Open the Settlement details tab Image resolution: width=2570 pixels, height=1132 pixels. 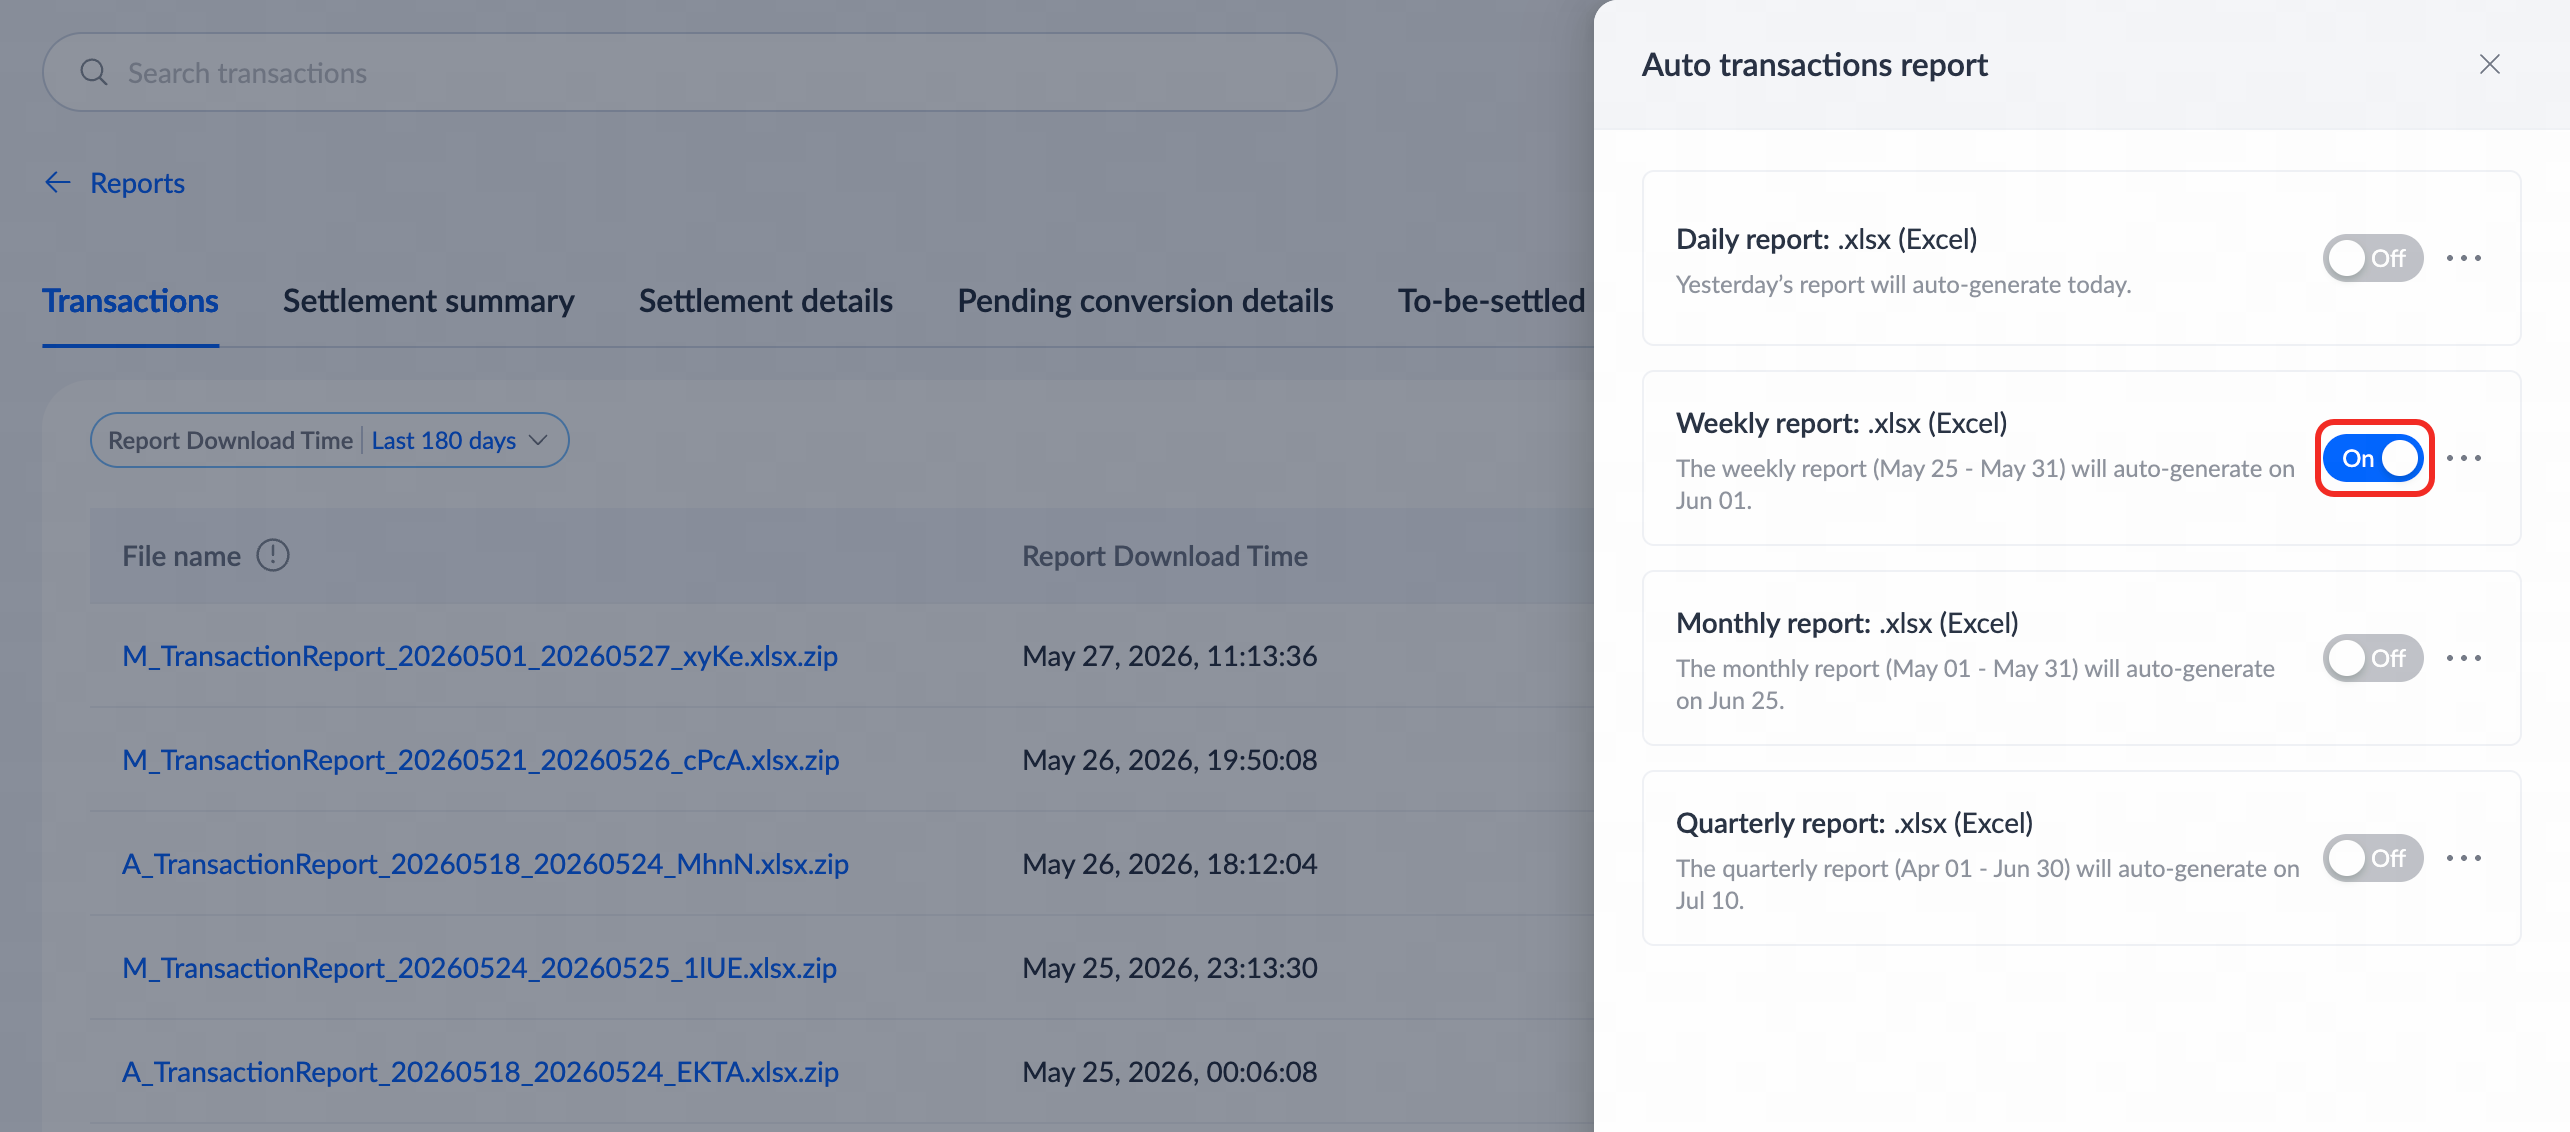[766, 301]
